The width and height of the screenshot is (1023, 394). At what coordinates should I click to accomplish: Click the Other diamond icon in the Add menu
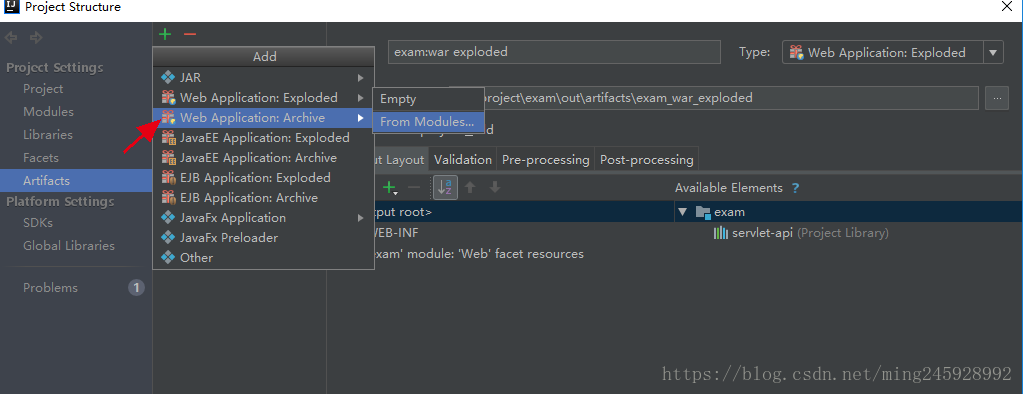point(168,258)
